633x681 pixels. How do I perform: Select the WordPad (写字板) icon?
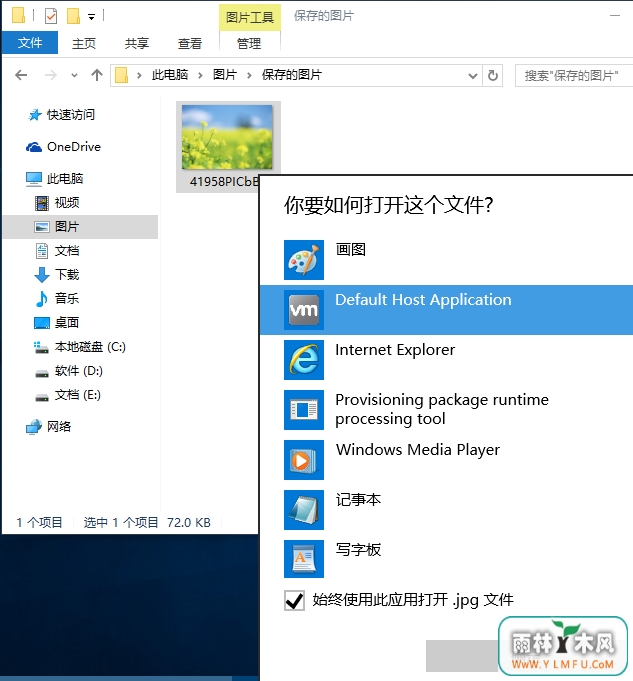pos(304,559)
